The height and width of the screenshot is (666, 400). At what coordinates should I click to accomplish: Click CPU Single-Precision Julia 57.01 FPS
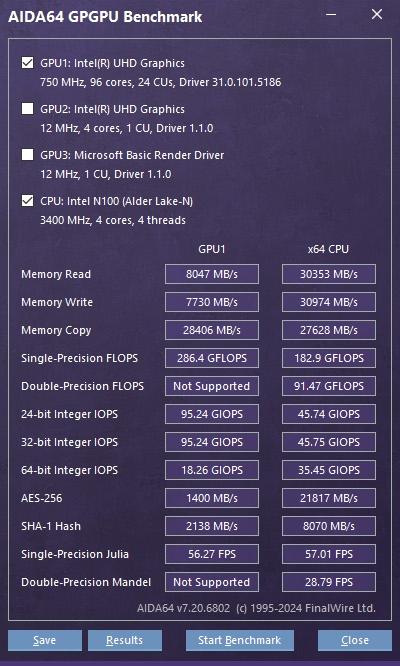click(329, 554)
